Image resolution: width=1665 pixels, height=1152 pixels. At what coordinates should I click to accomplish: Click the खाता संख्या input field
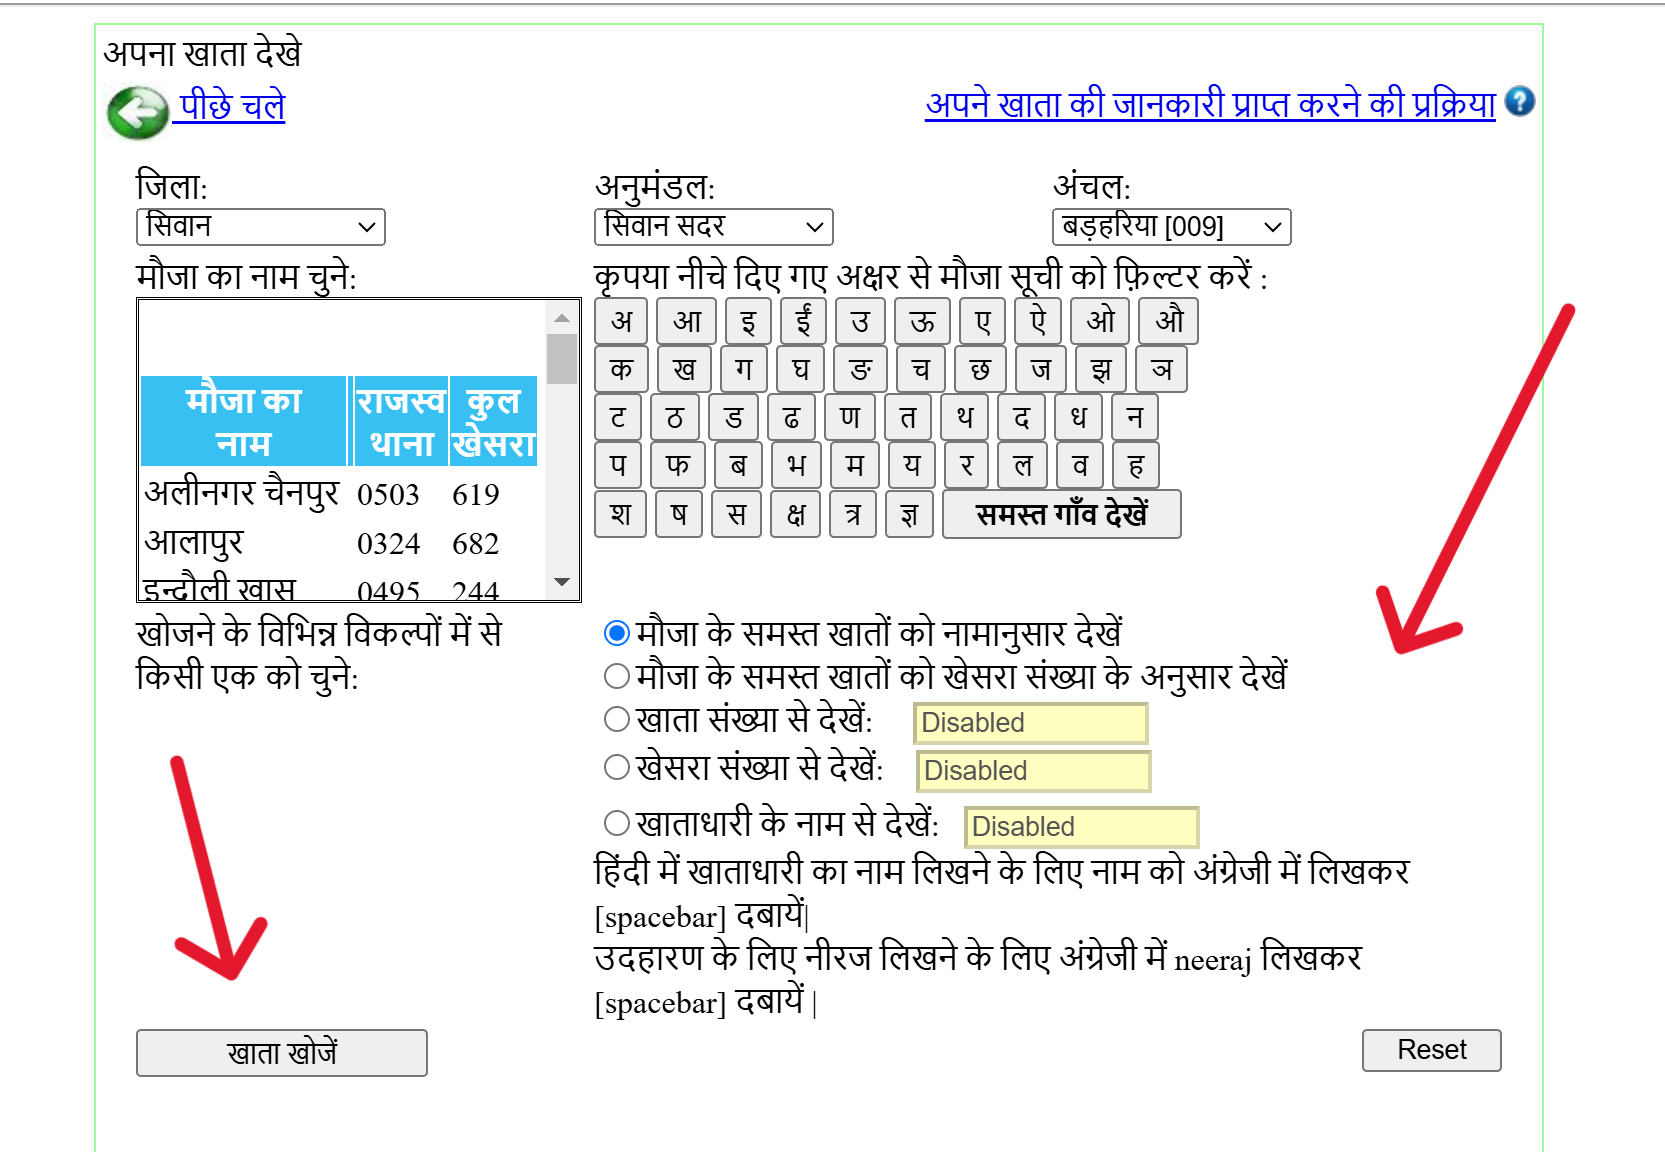click(1031, 723)
